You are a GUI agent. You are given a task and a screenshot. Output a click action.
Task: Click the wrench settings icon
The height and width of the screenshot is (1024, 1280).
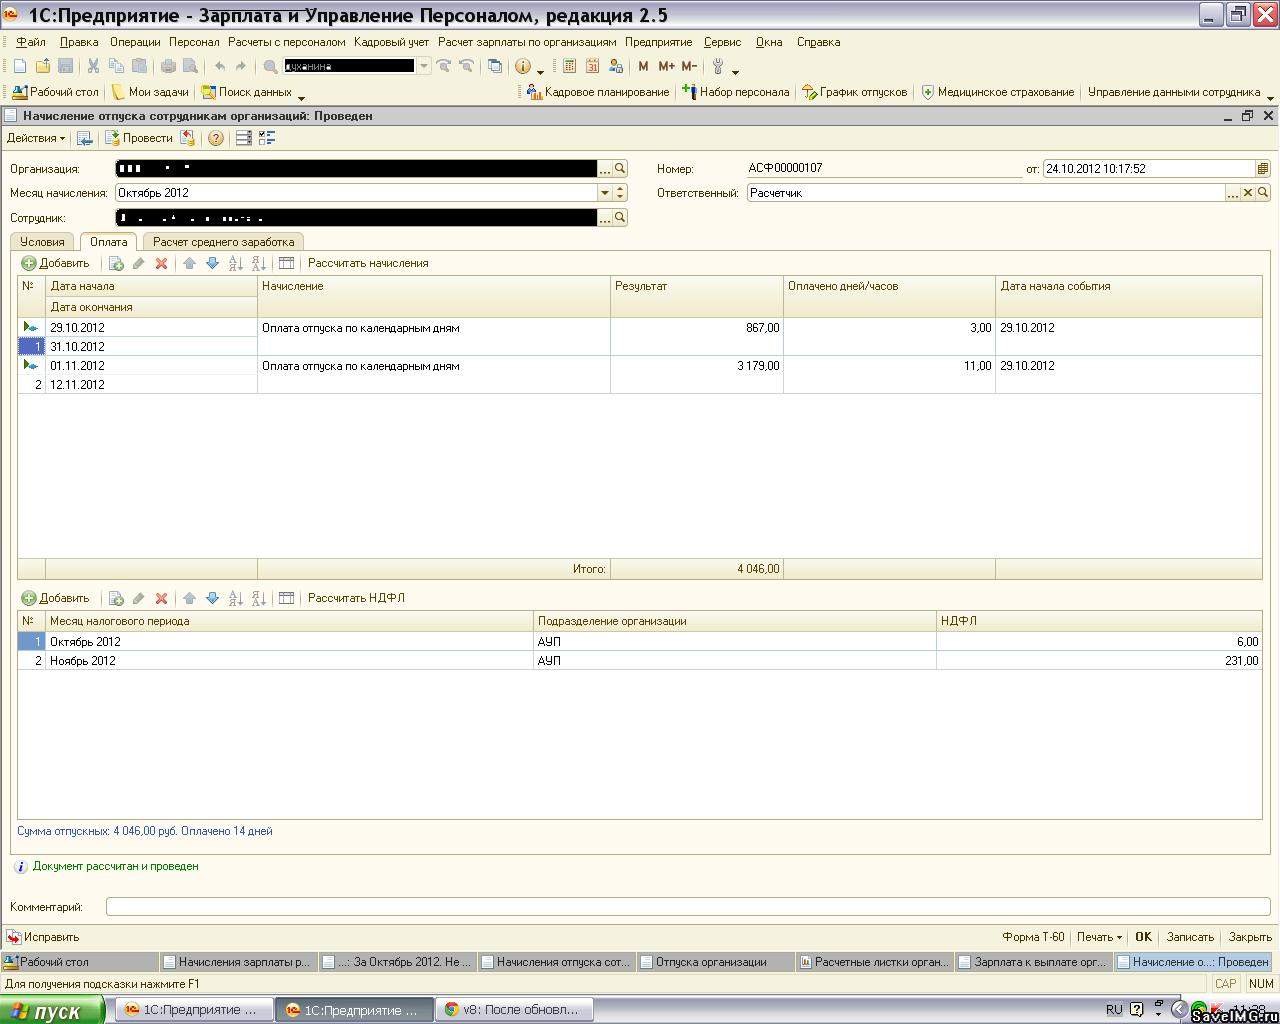coord(718,66)
